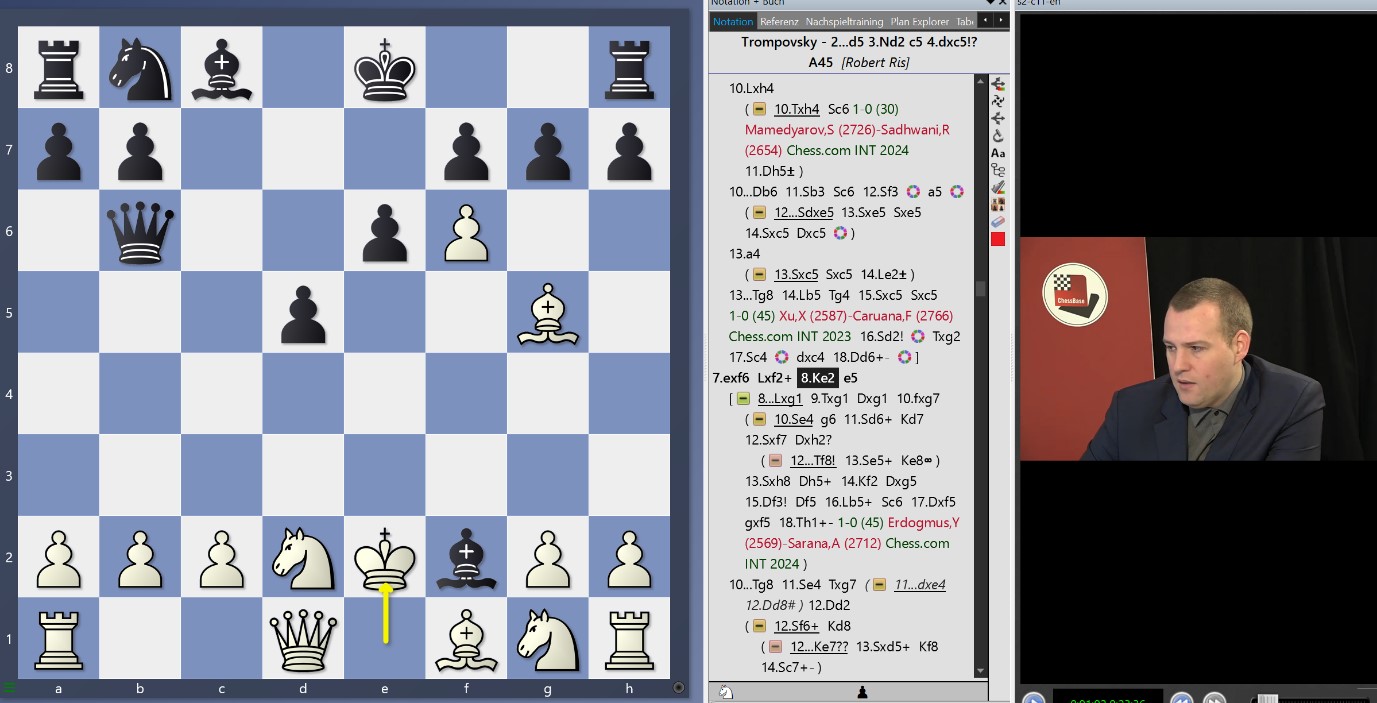Screen dimensions: 1377x703
Task: Select the highlighted move 8.Ke2 in the notation
Action: point(818,378)
